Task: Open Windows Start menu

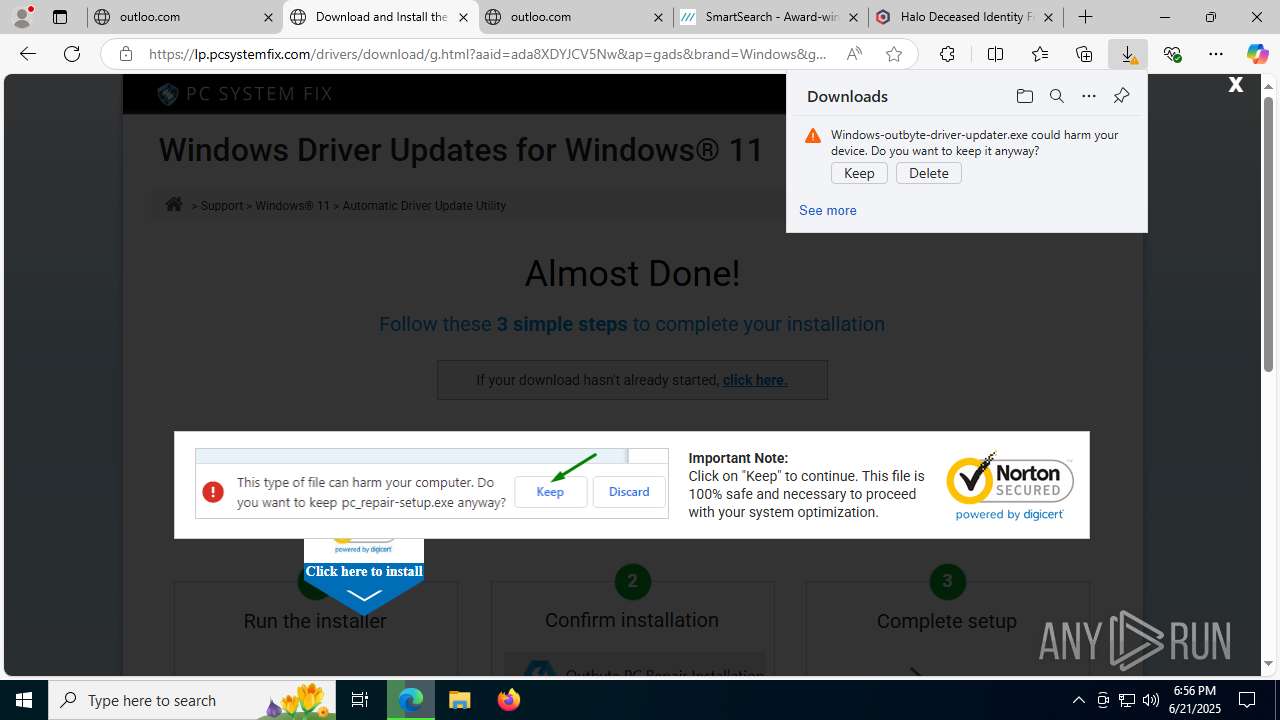Action: (24, 700)
